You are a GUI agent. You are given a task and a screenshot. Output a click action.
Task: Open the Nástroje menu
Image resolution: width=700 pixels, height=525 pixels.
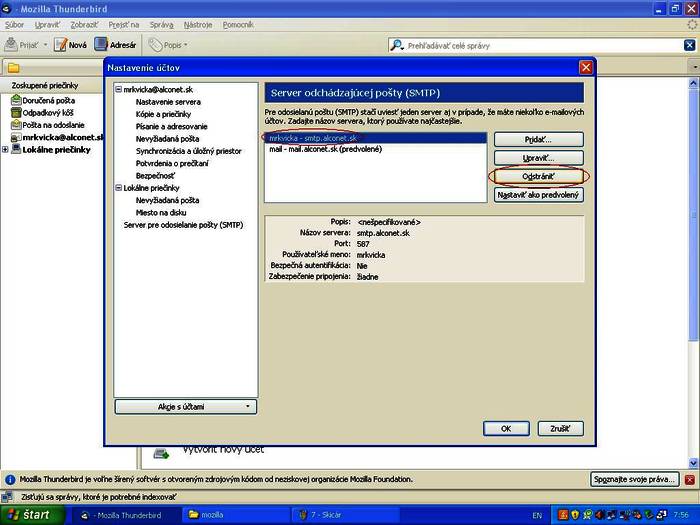(198, 25)
